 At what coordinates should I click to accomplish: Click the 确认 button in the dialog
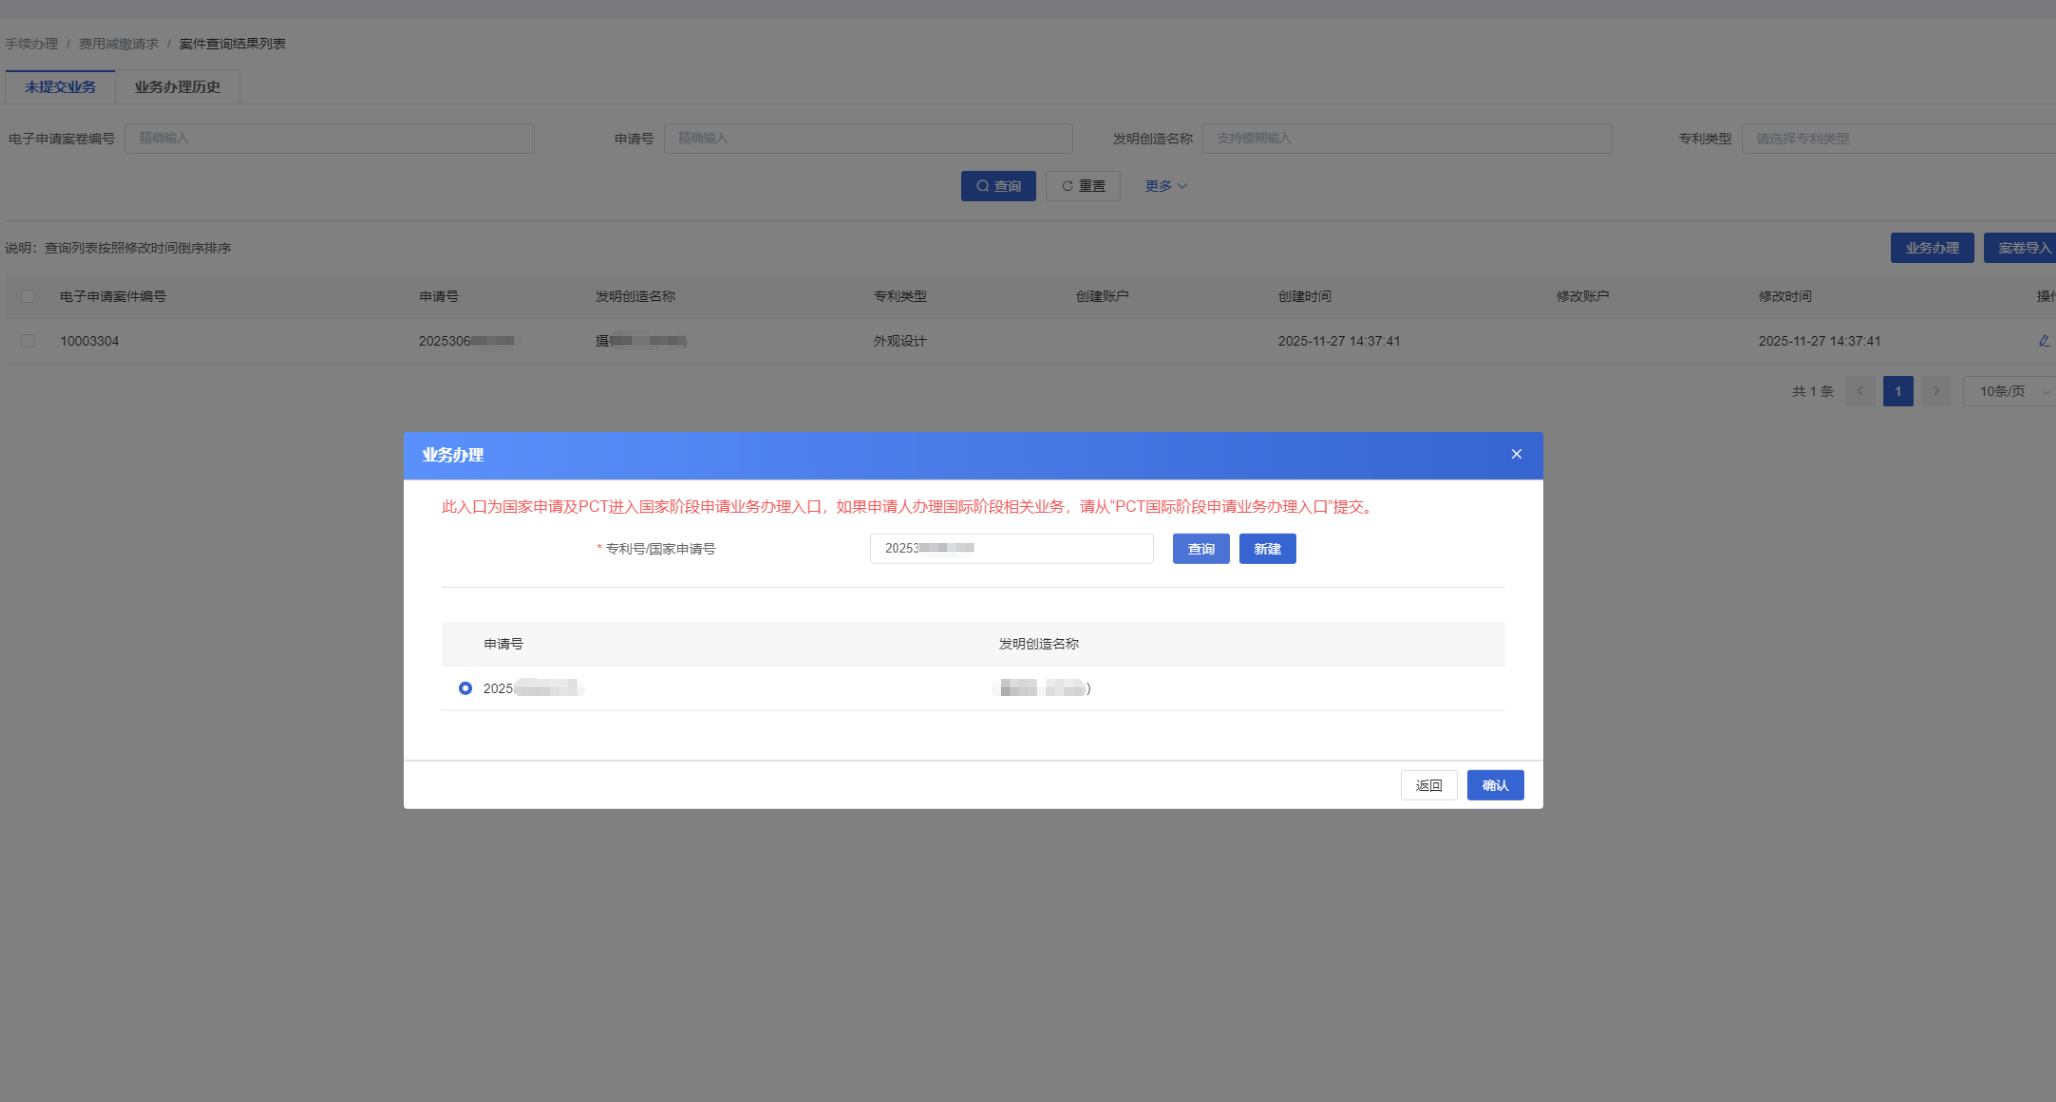point(1494,785)
